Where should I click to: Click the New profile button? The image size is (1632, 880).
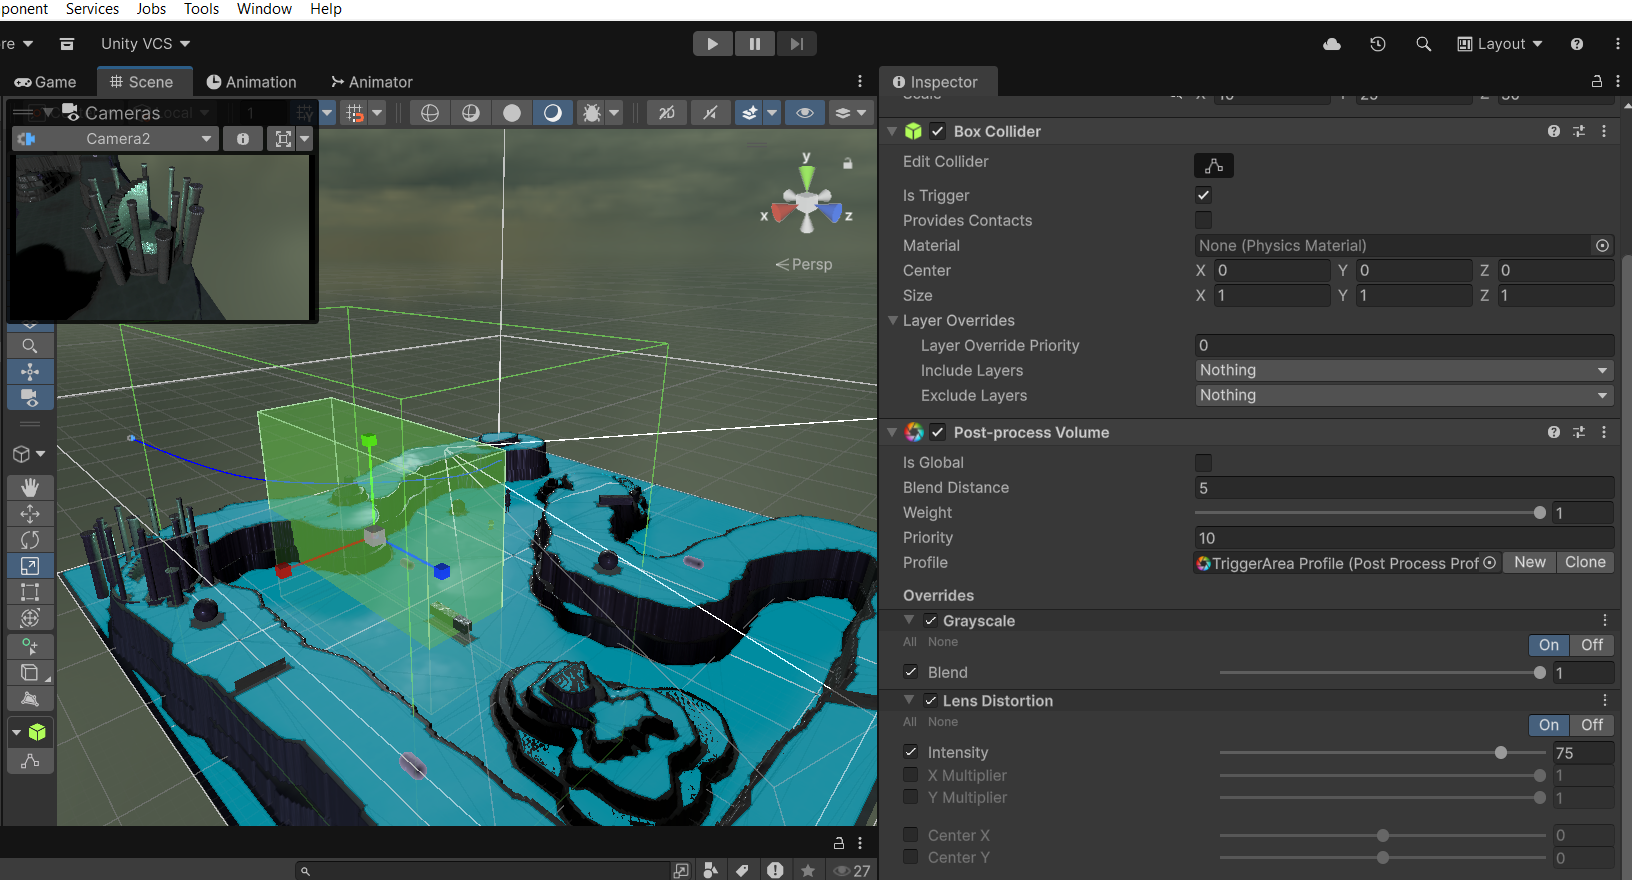tap(1529, 563)
